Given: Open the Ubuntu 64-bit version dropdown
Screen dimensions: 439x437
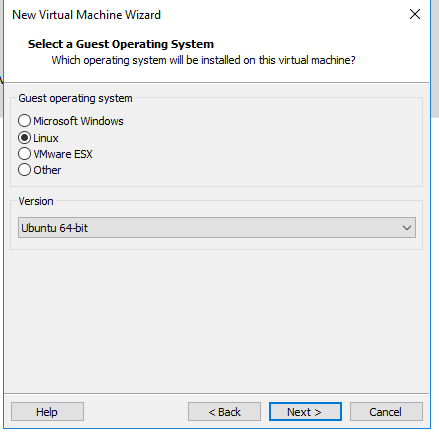Looking at the screenshot, I should (217, 228).
